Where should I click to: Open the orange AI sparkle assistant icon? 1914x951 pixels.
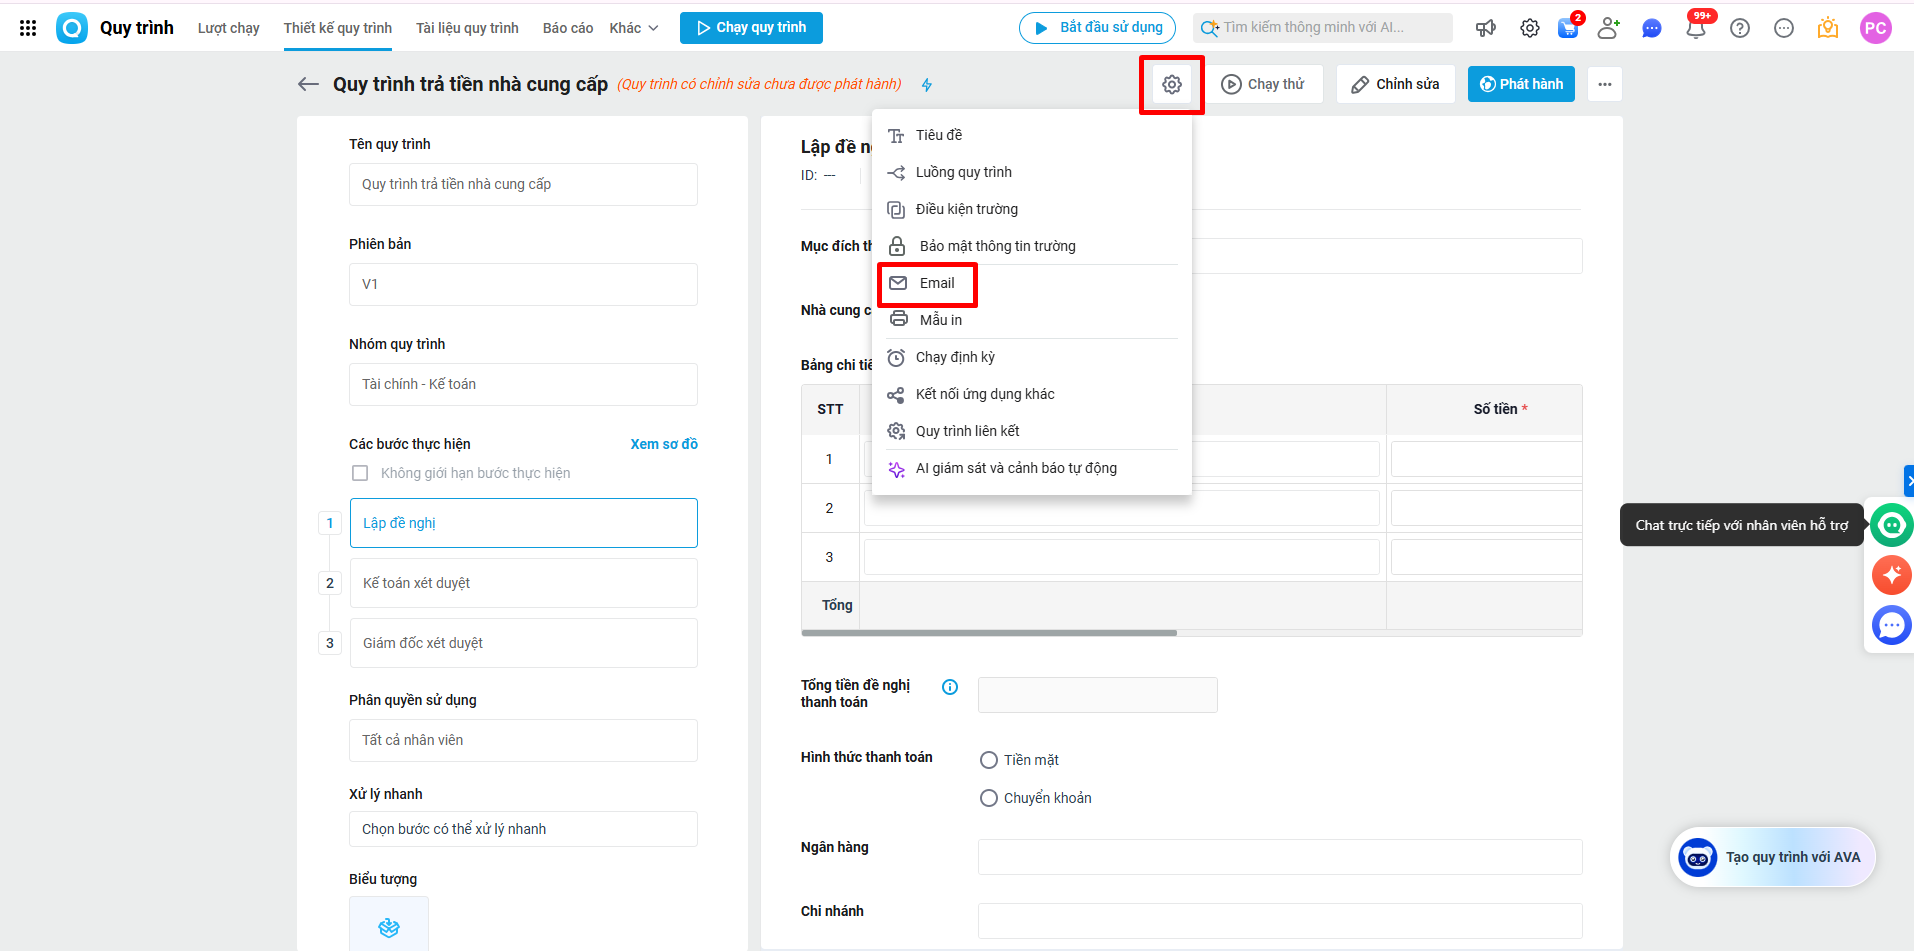[x=1891, y=575]
